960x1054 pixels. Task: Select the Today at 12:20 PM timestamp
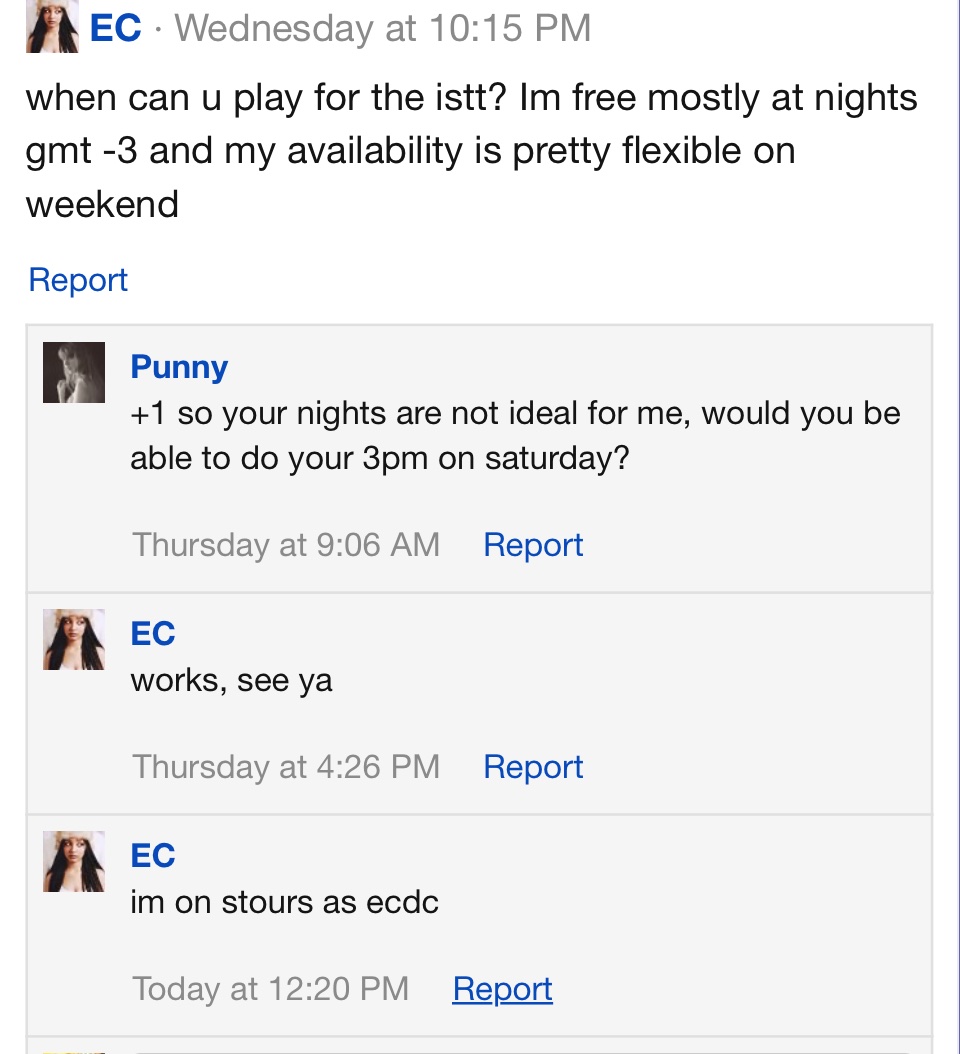coord(270,988)
